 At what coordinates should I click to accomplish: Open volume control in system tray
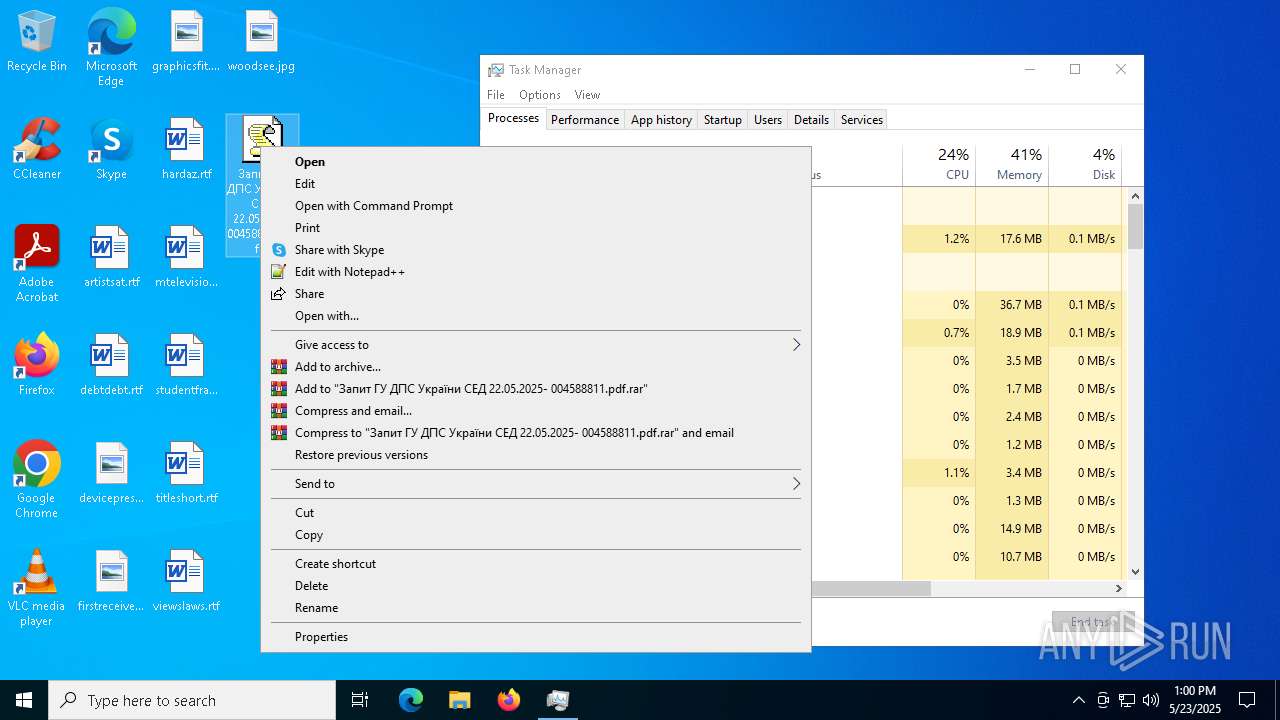coord(1151,700)
